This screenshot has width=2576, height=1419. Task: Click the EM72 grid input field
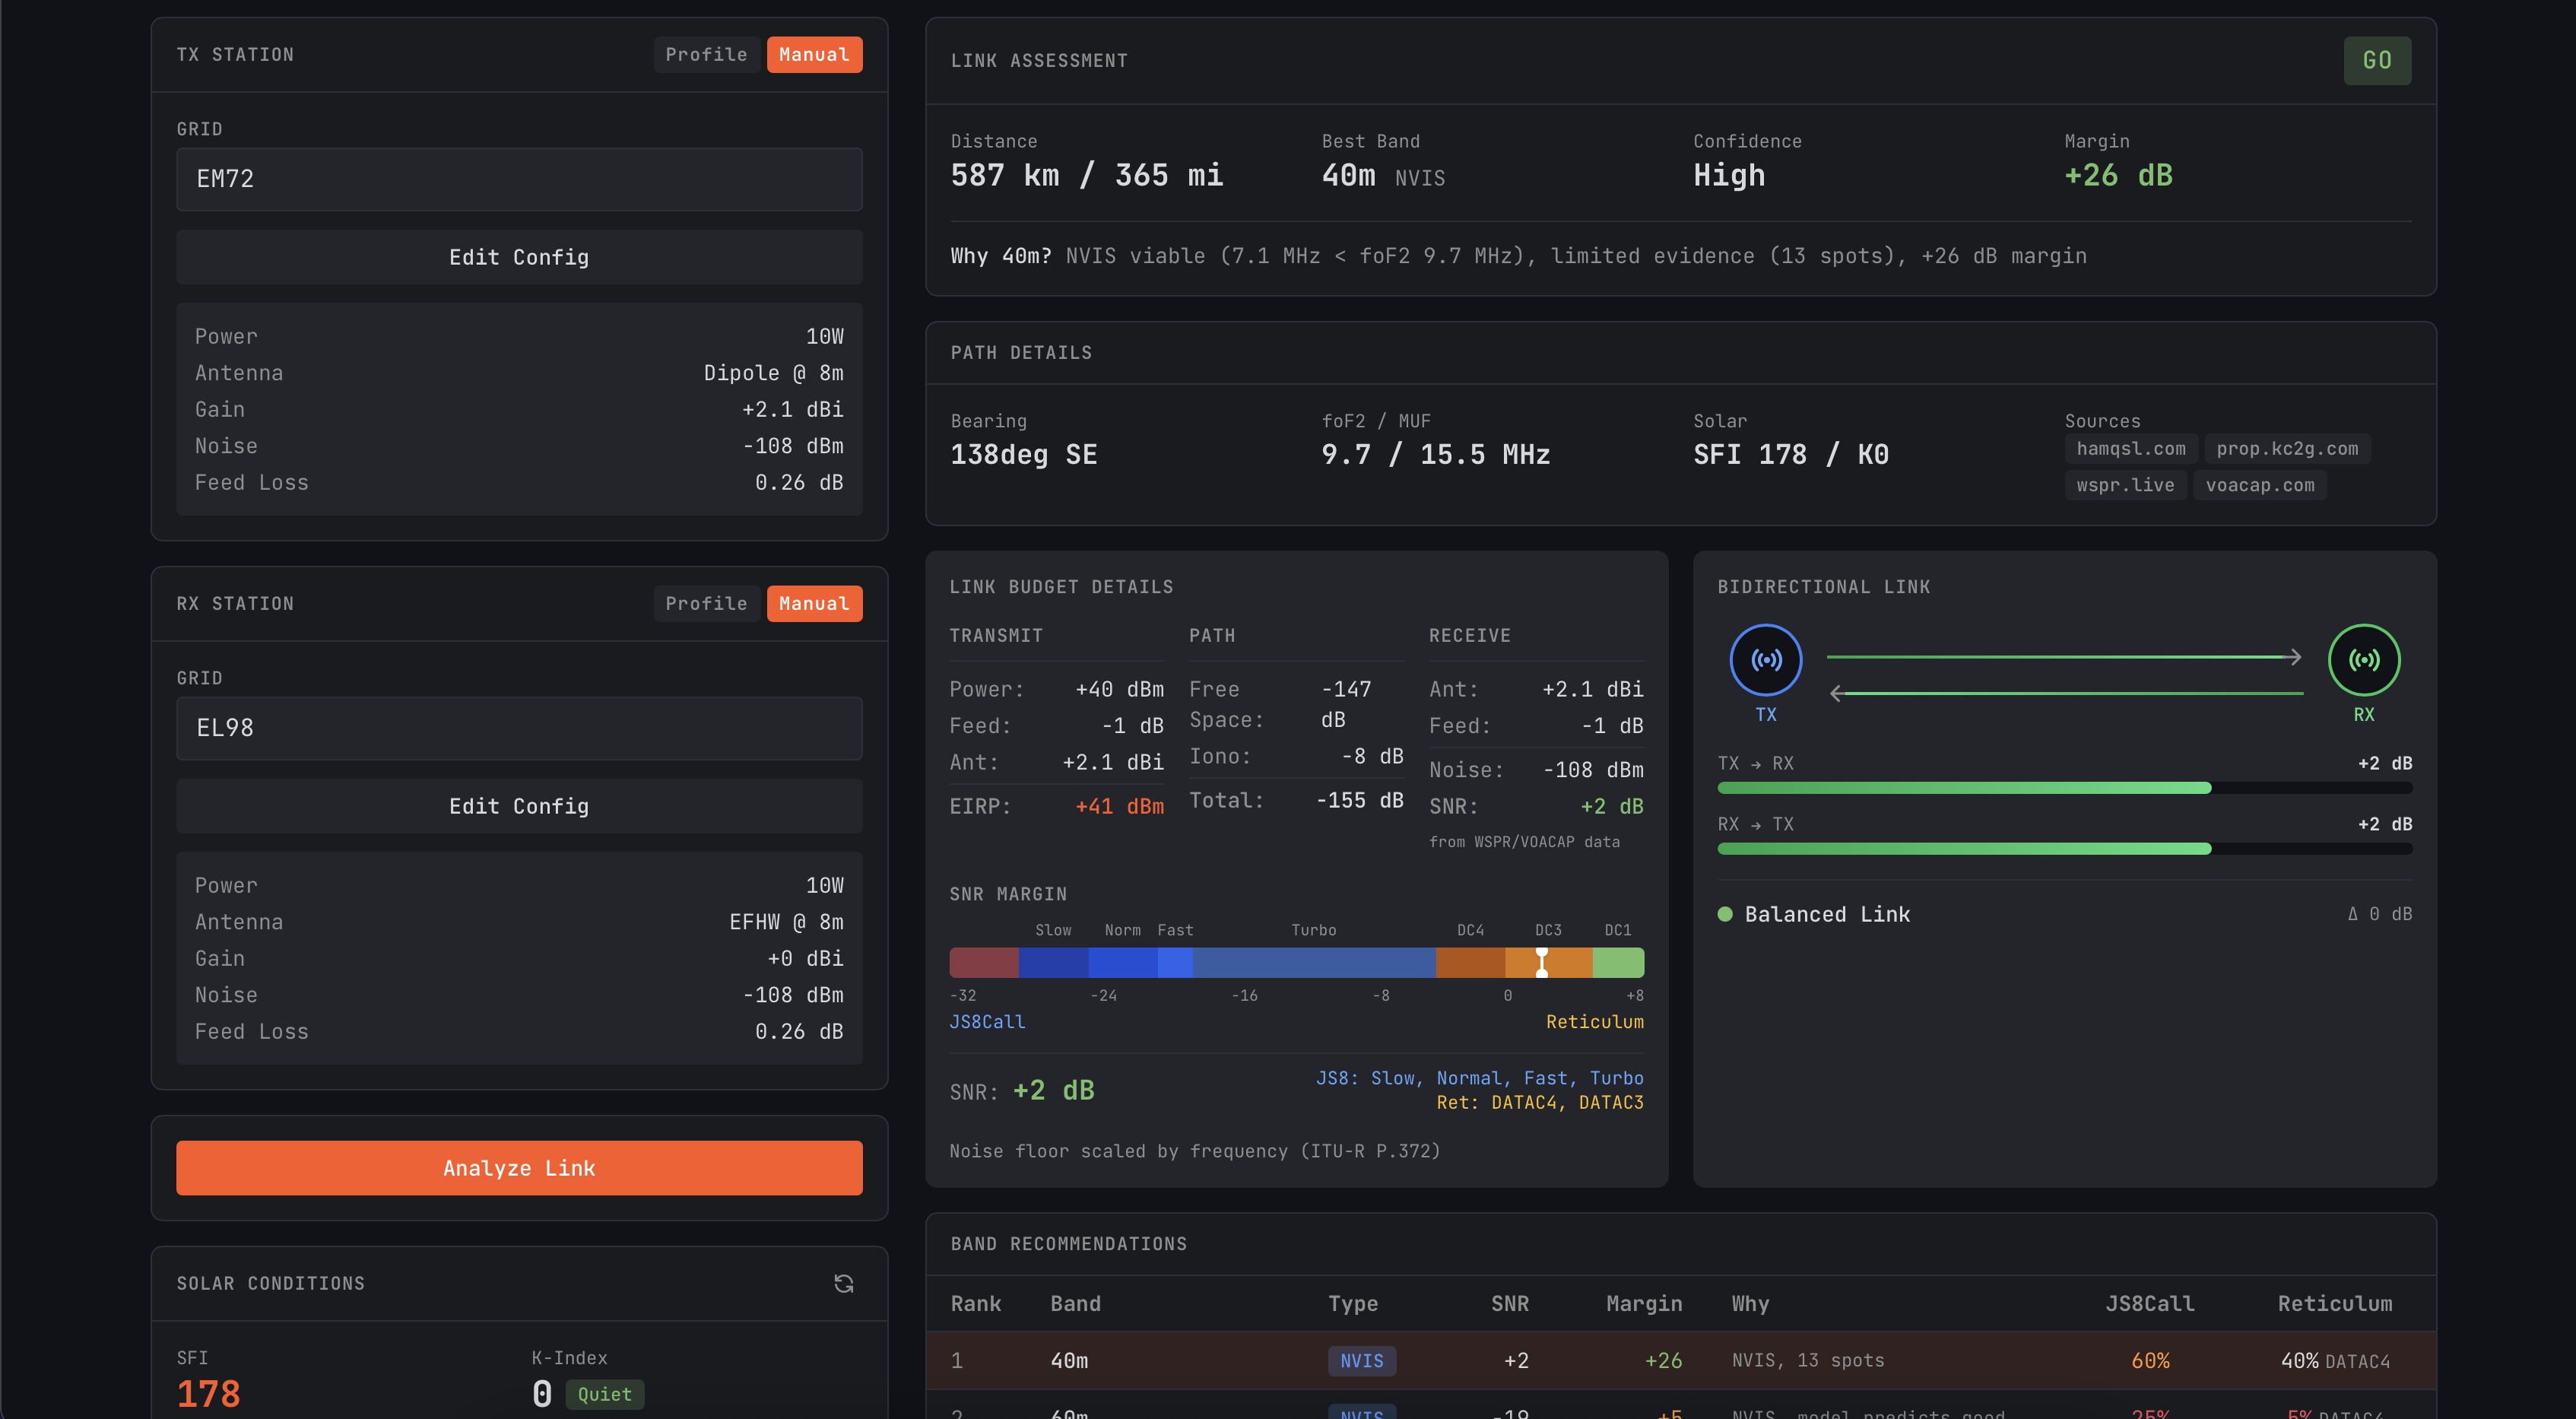click(519, 179)
